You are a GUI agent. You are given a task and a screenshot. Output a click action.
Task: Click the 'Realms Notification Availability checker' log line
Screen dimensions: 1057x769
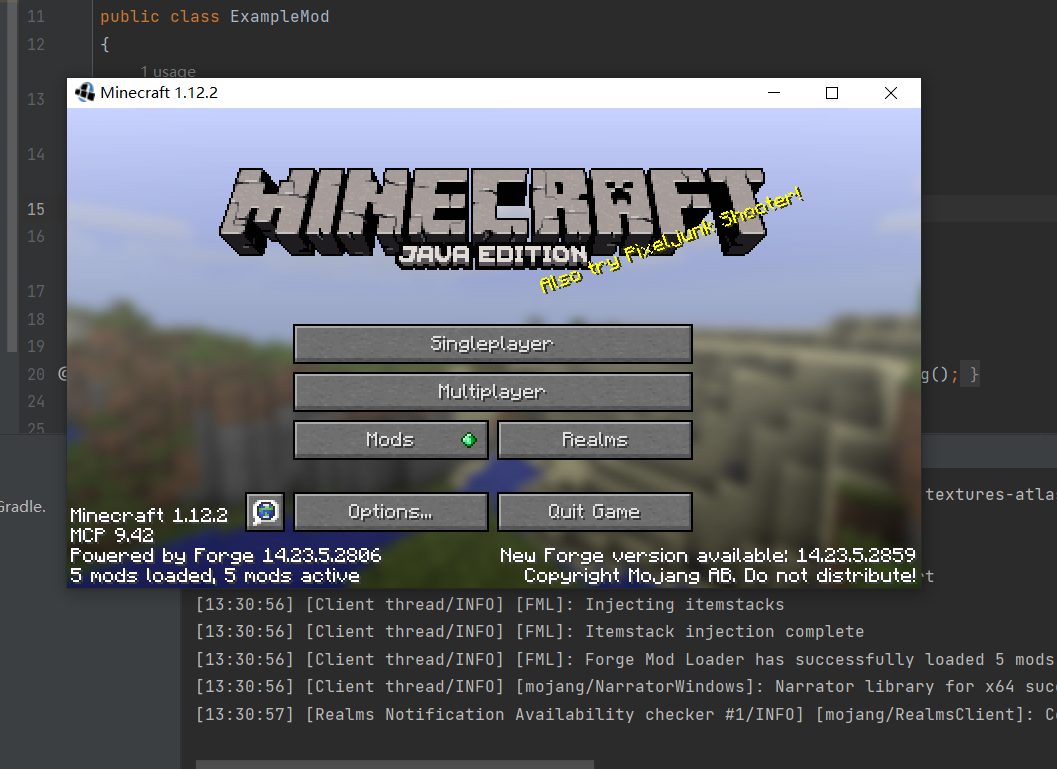tap(626, 714)
